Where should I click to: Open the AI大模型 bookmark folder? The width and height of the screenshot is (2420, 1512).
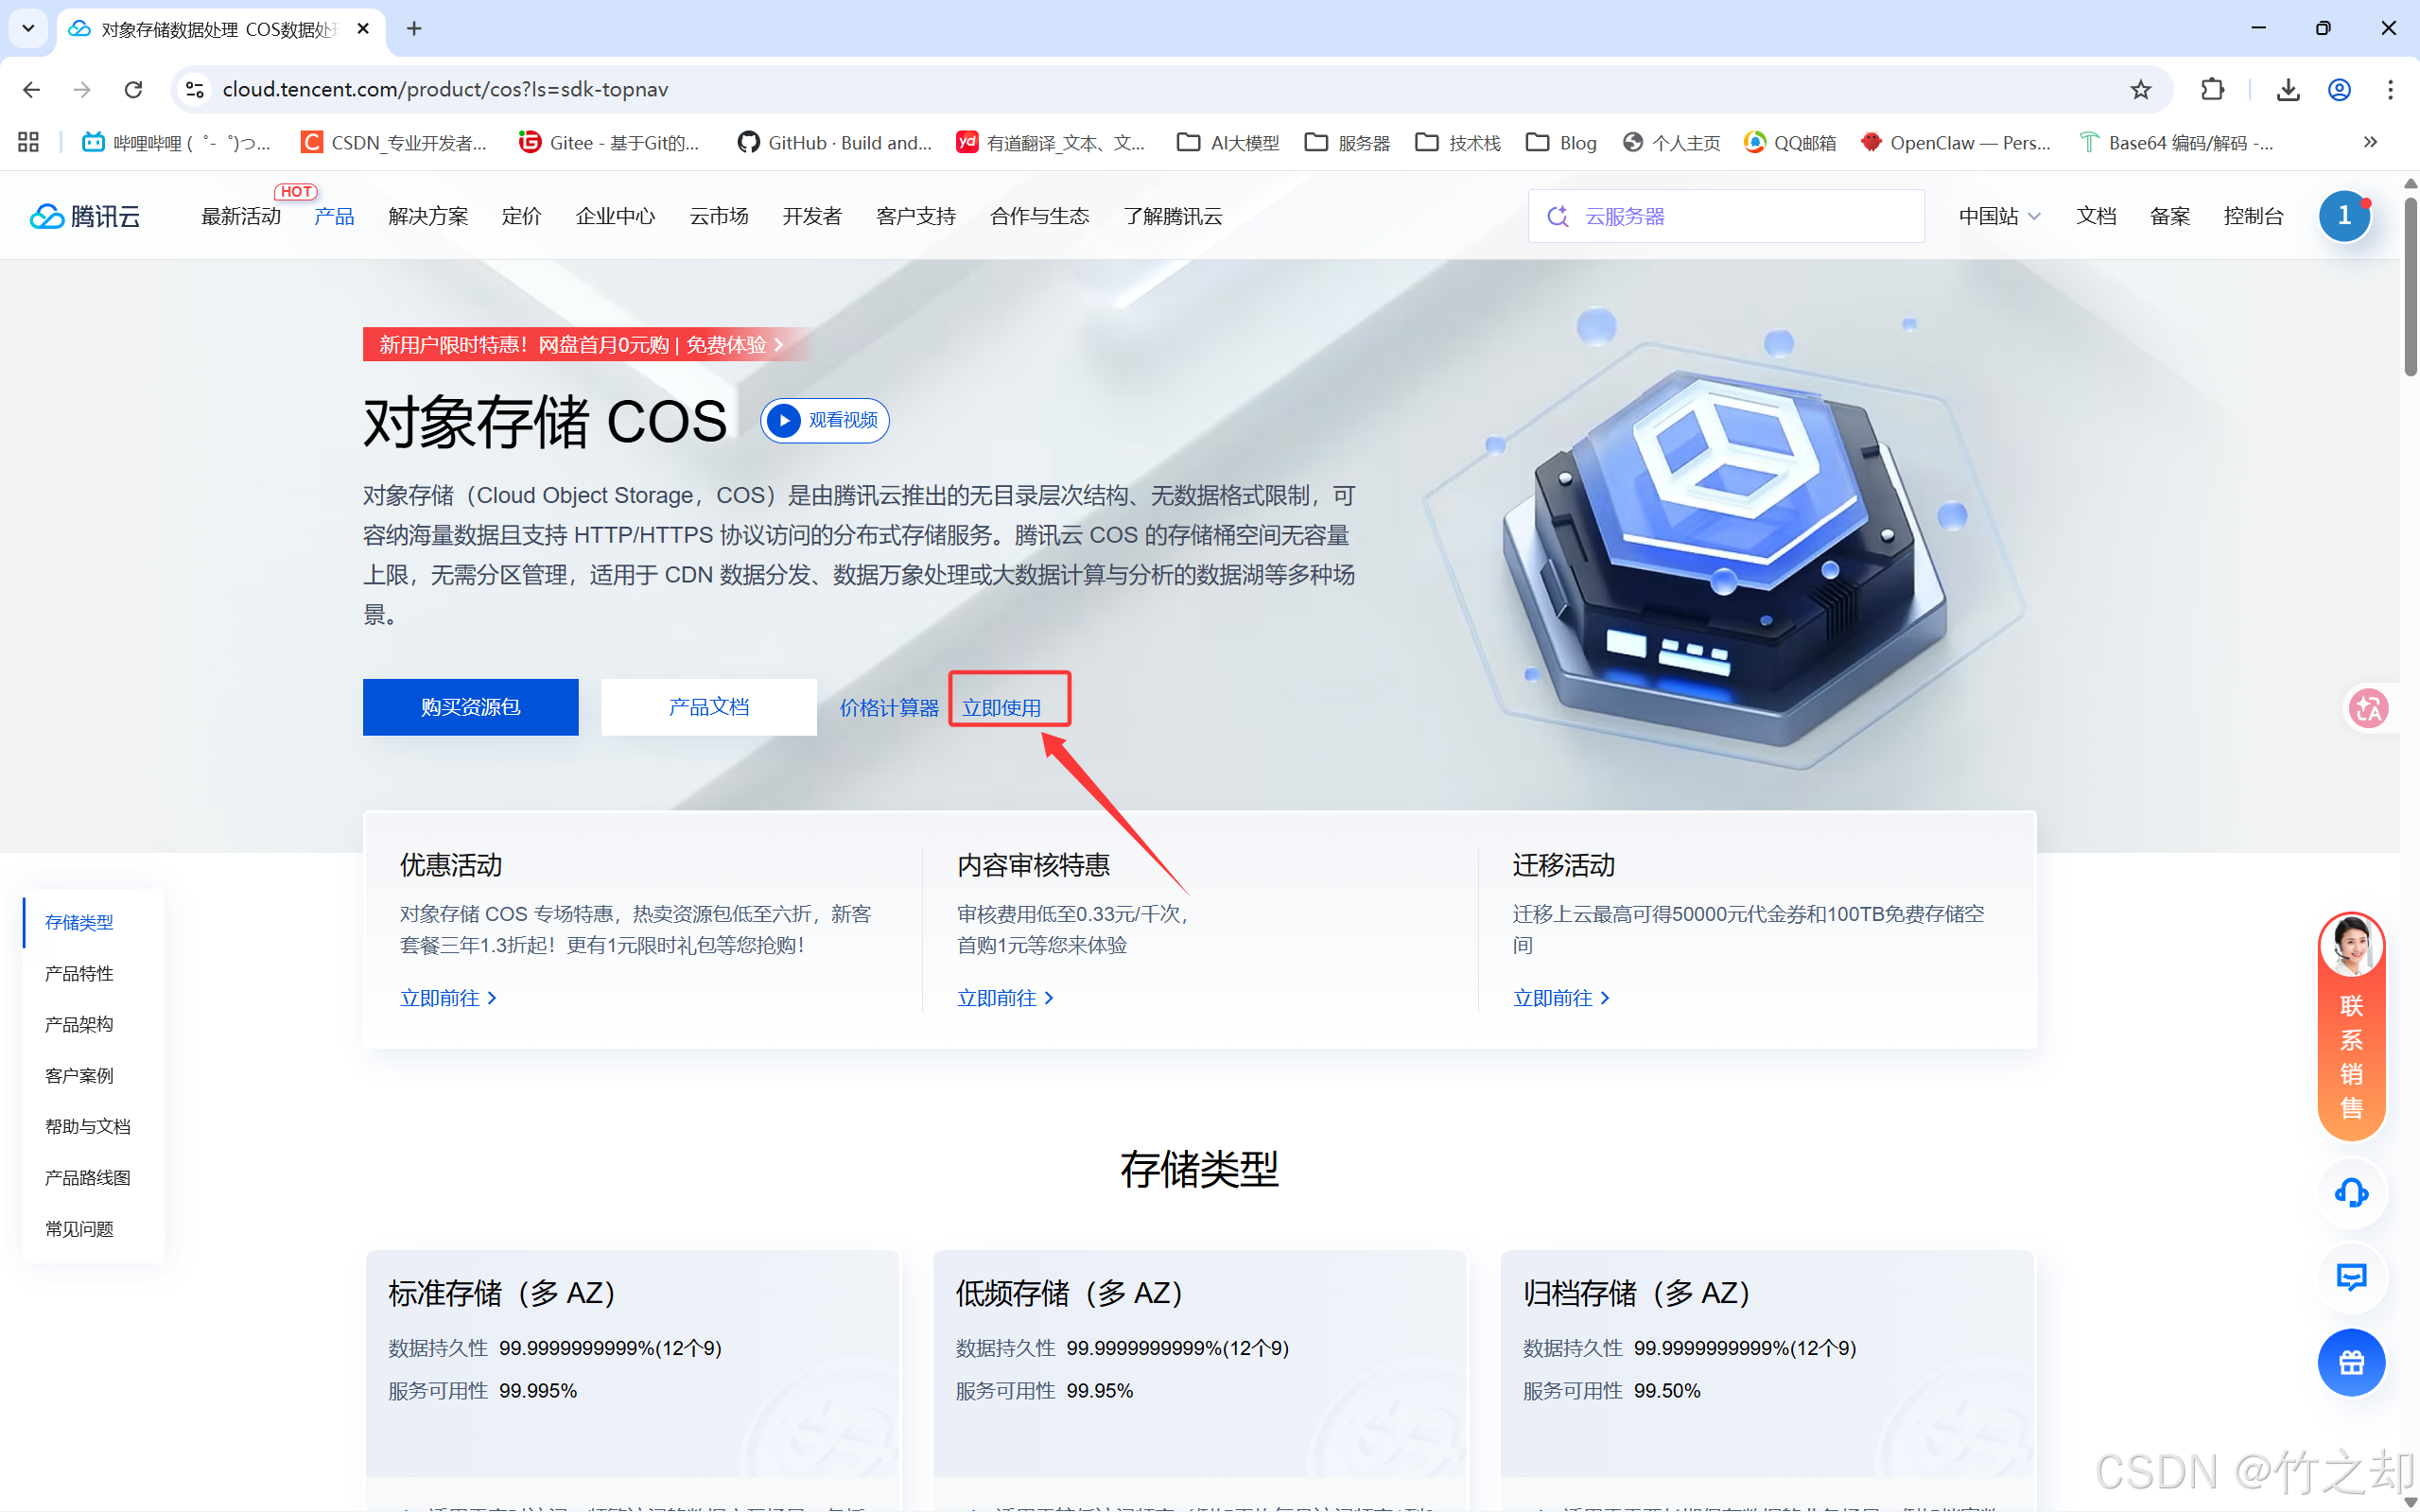point(1228,143)
